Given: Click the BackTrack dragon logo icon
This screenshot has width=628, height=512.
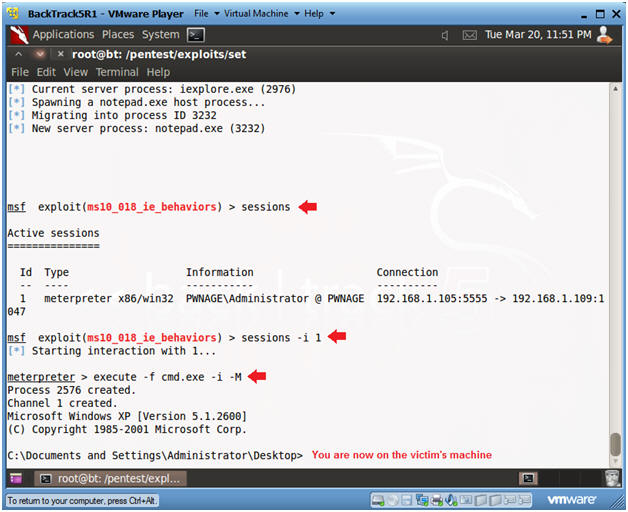Looking at the screenshot, I should point(19,35).
